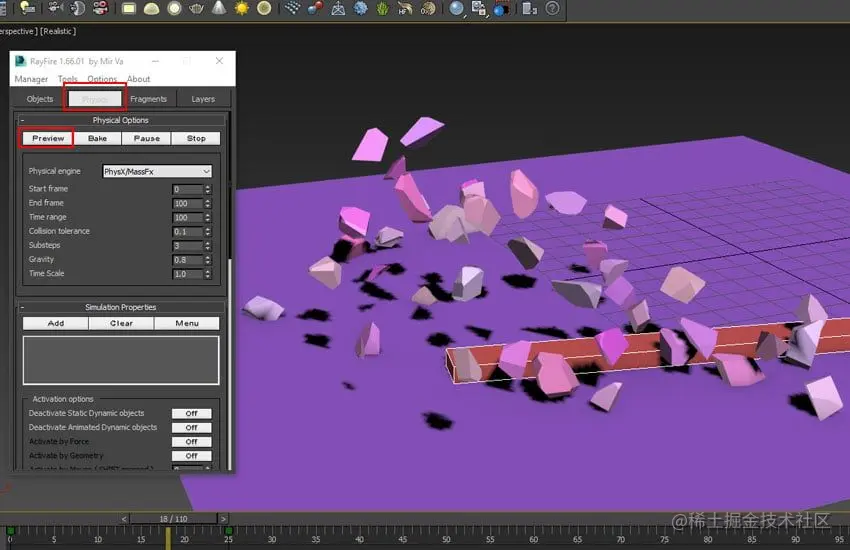Click the empty Simulation Properties list box
The height and width of the screenshot is (550, 850).
121,360
